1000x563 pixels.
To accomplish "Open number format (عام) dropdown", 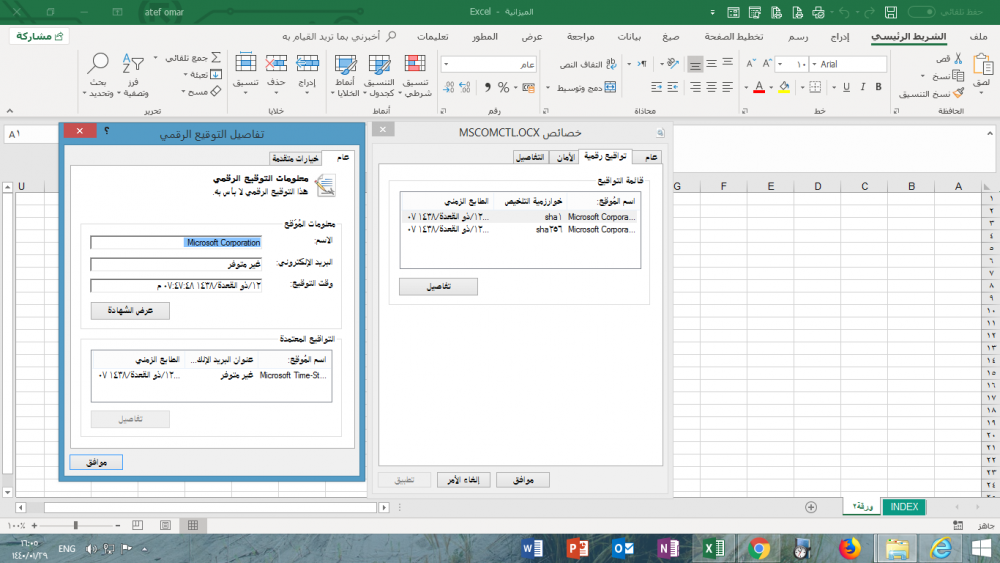I will [x=446, y=64].
